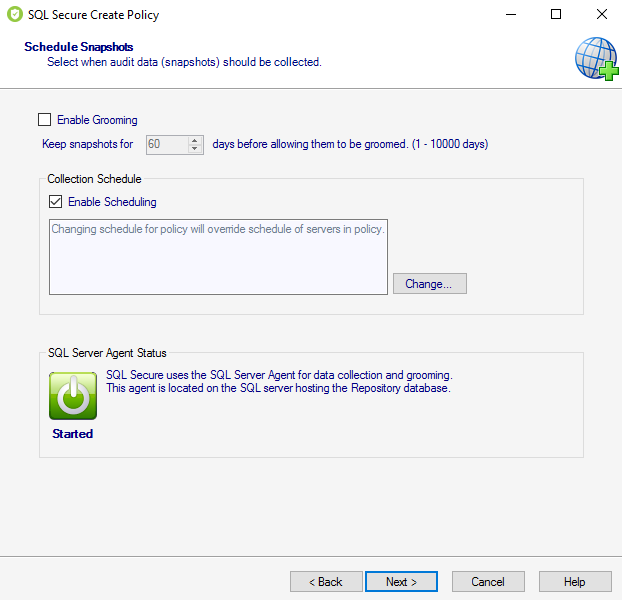Click the globe with green plus icon
This screenshot has height=600, width=622.
(x=597, y=59)
